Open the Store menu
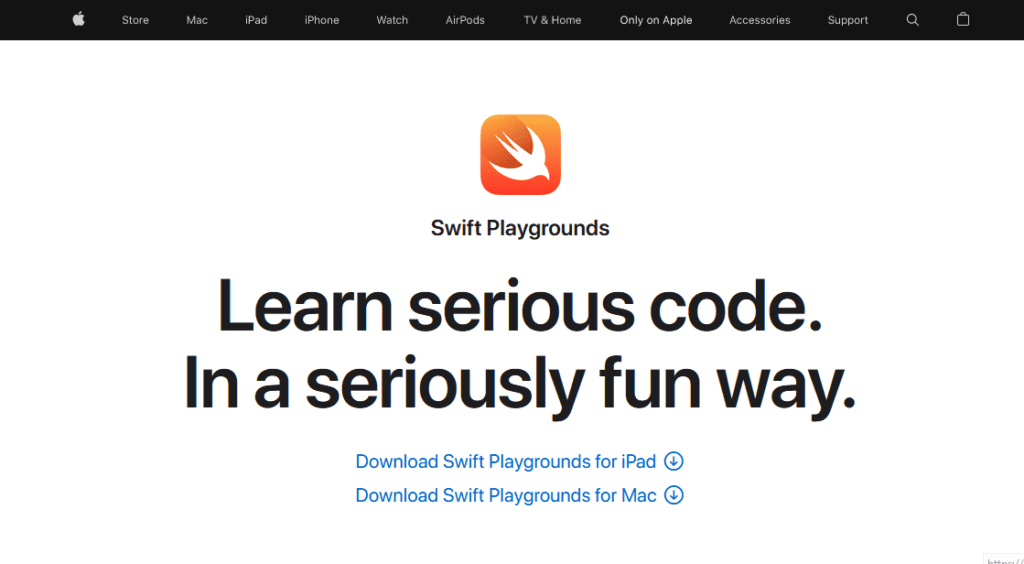 click(135, 20)
